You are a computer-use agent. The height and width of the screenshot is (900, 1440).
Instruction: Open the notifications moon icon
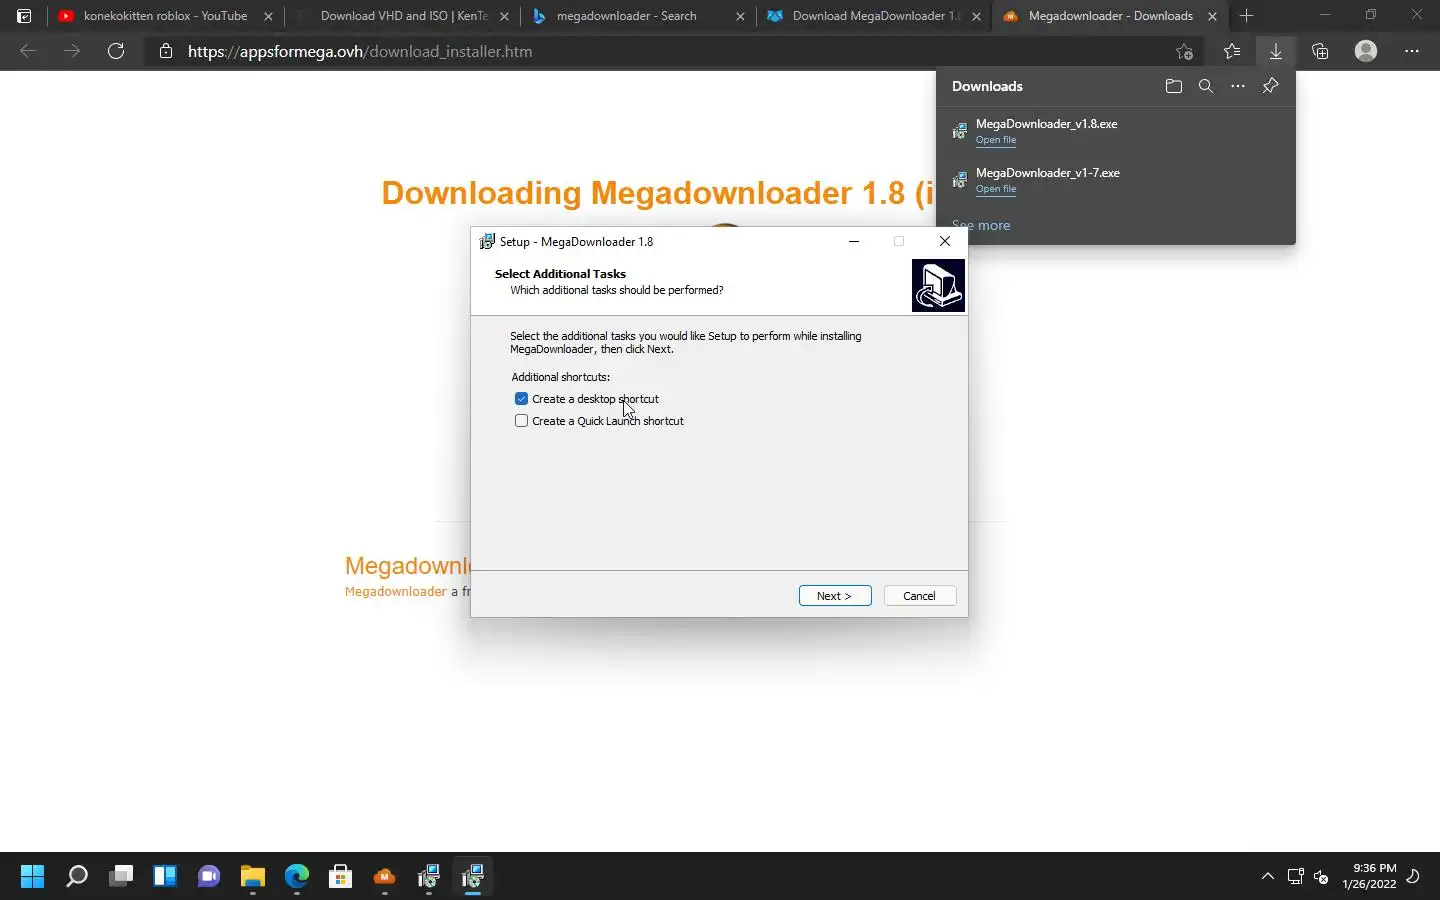(1413, 877)
